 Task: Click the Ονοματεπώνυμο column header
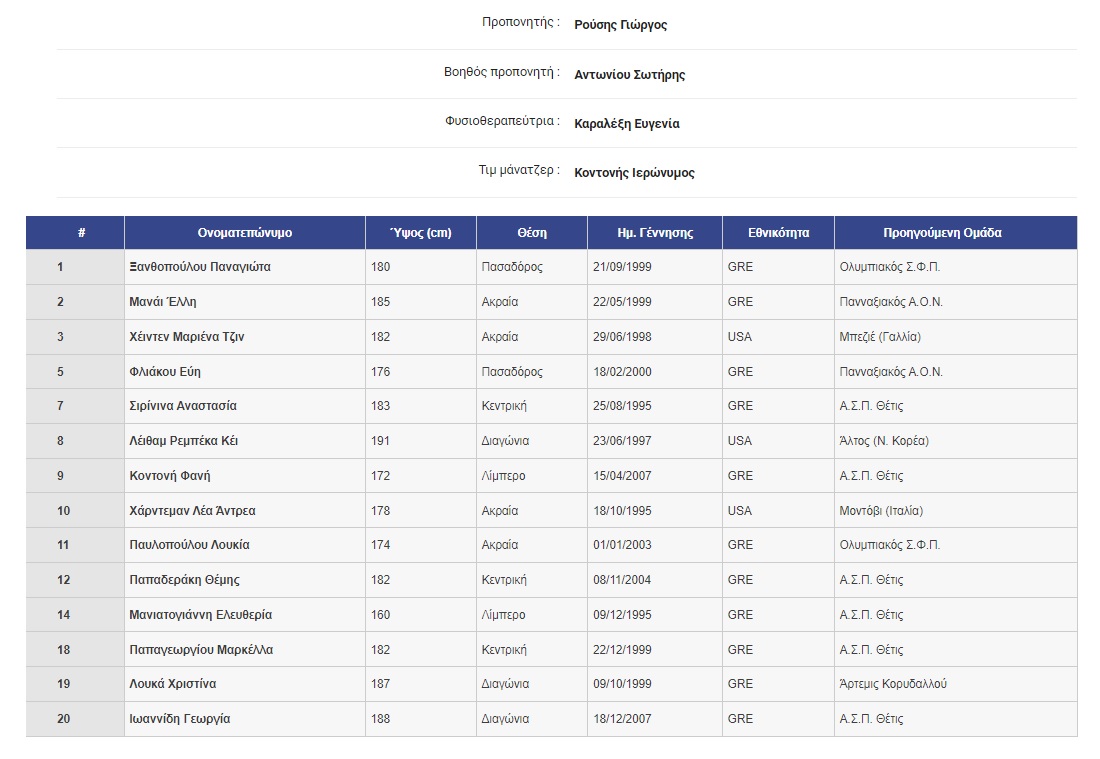click(245, 233)
